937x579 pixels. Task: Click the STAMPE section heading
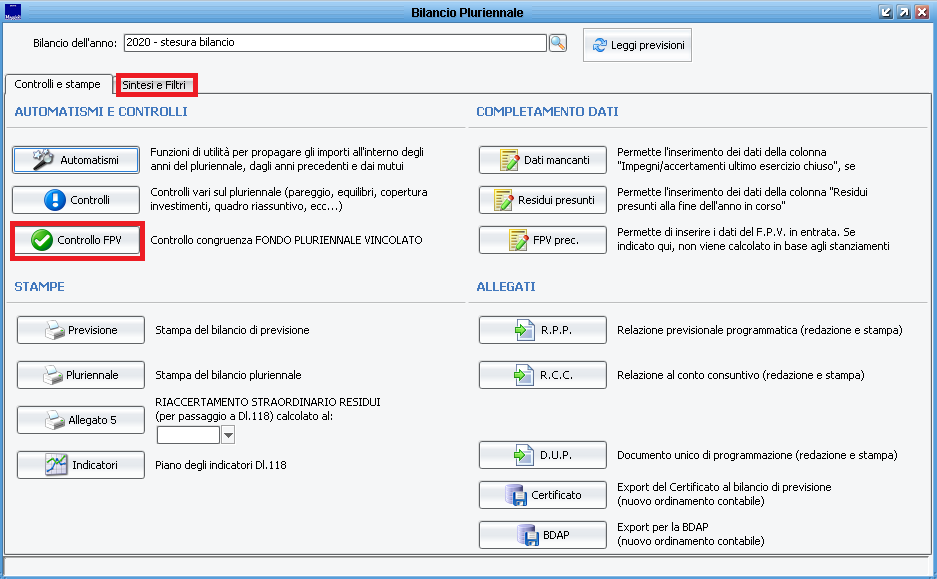(x=39, y=287)
